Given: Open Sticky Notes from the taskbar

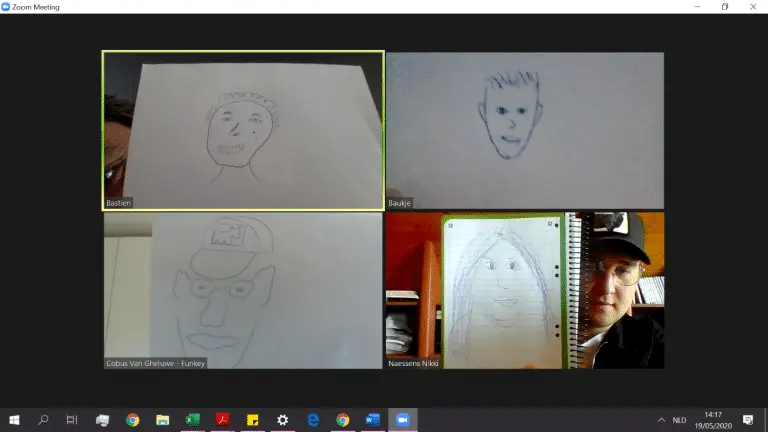Looking at the screenshot, I should [x=253, y=420].
